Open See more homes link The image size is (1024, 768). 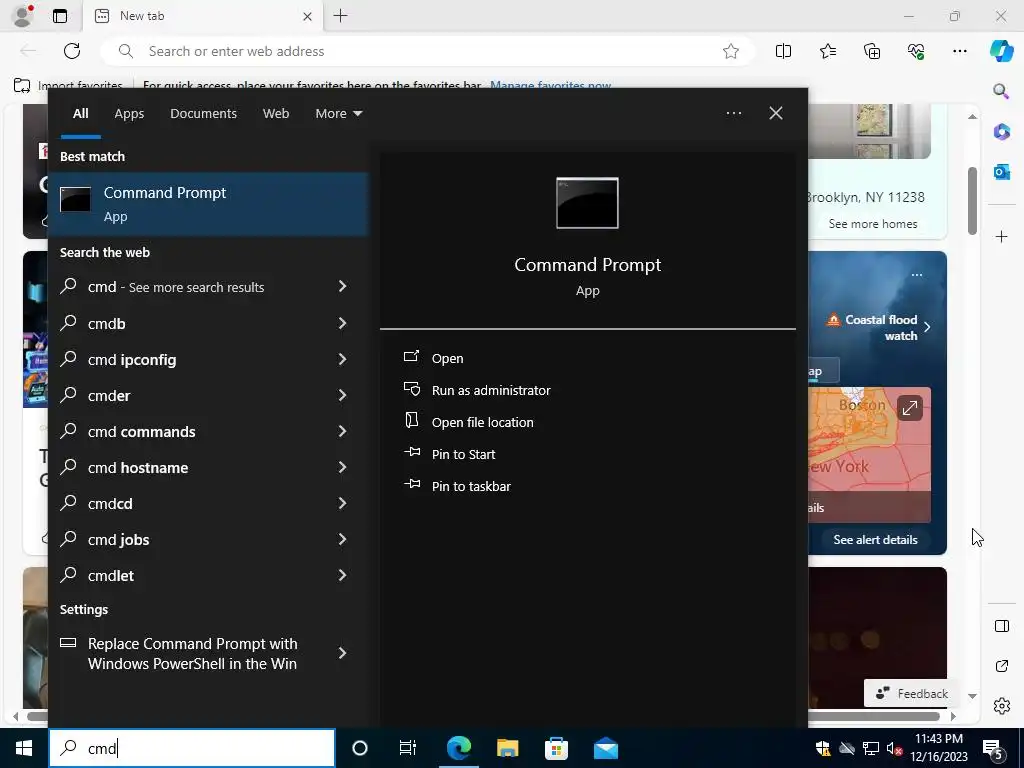point(872,223)
